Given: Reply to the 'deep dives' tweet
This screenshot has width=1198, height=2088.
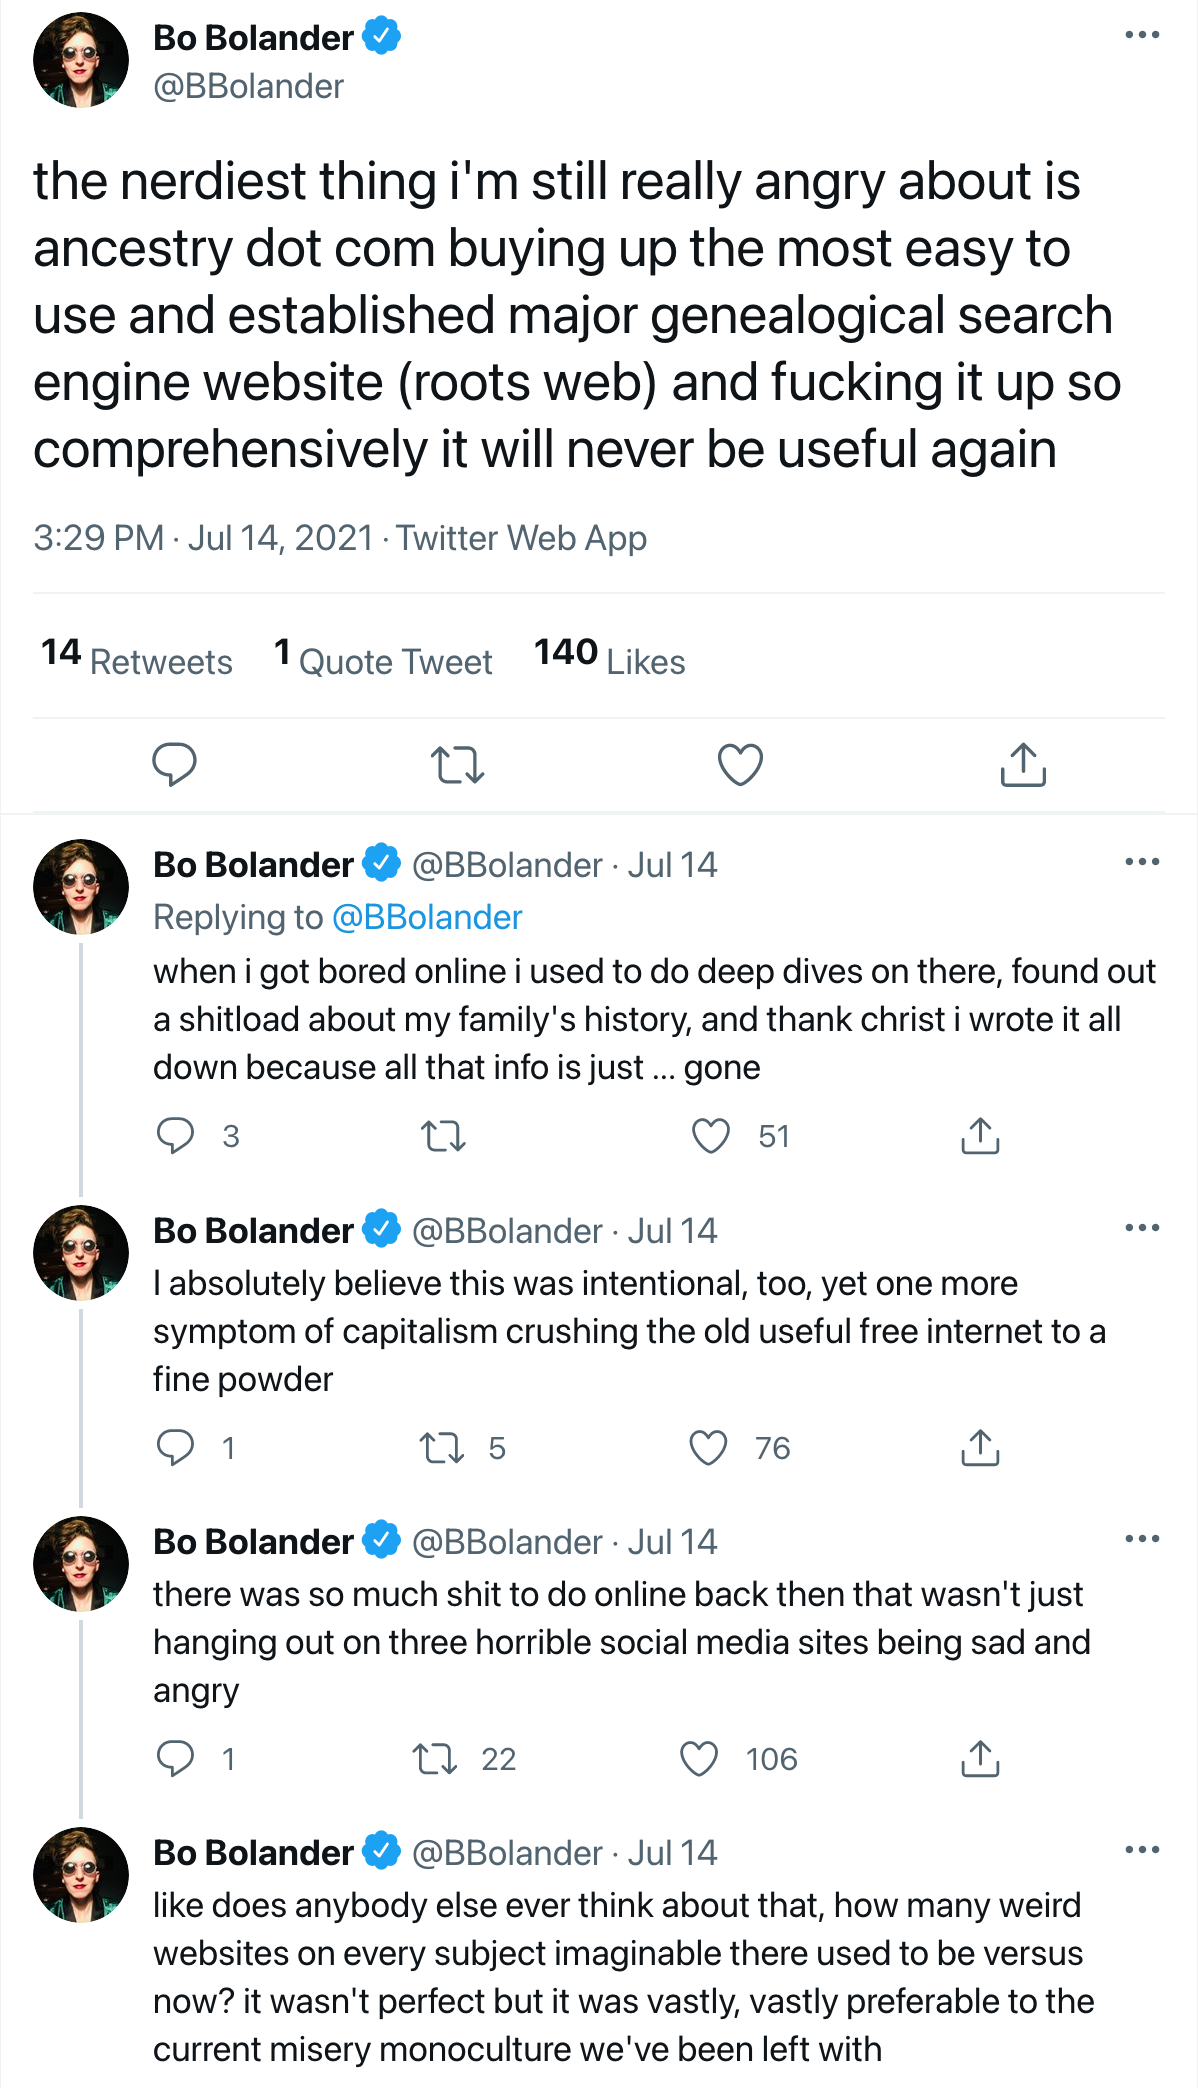Looking at the screenshot, I should coord(176,1136).
